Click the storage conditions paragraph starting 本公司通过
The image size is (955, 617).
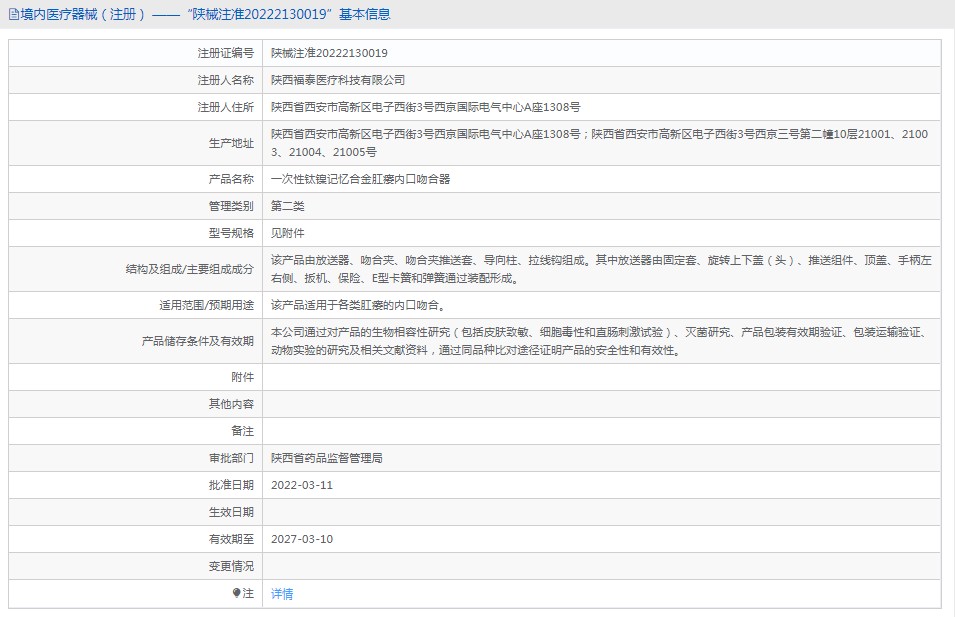[x=600, y=341]
